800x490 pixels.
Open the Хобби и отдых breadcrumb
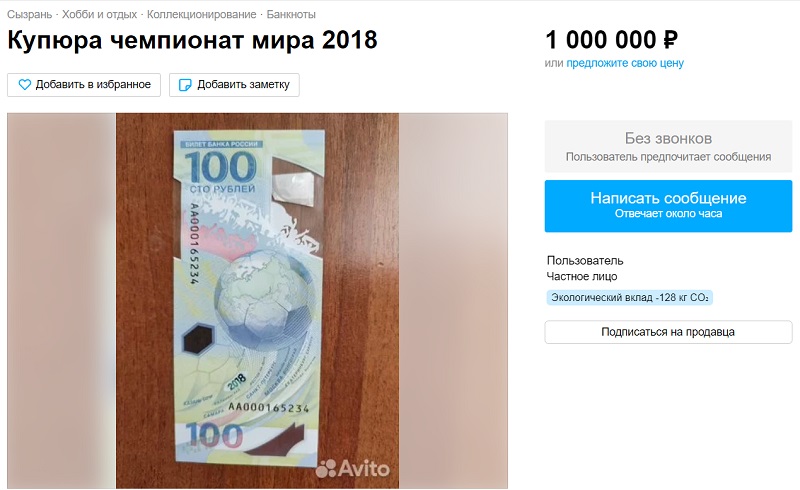99,14
